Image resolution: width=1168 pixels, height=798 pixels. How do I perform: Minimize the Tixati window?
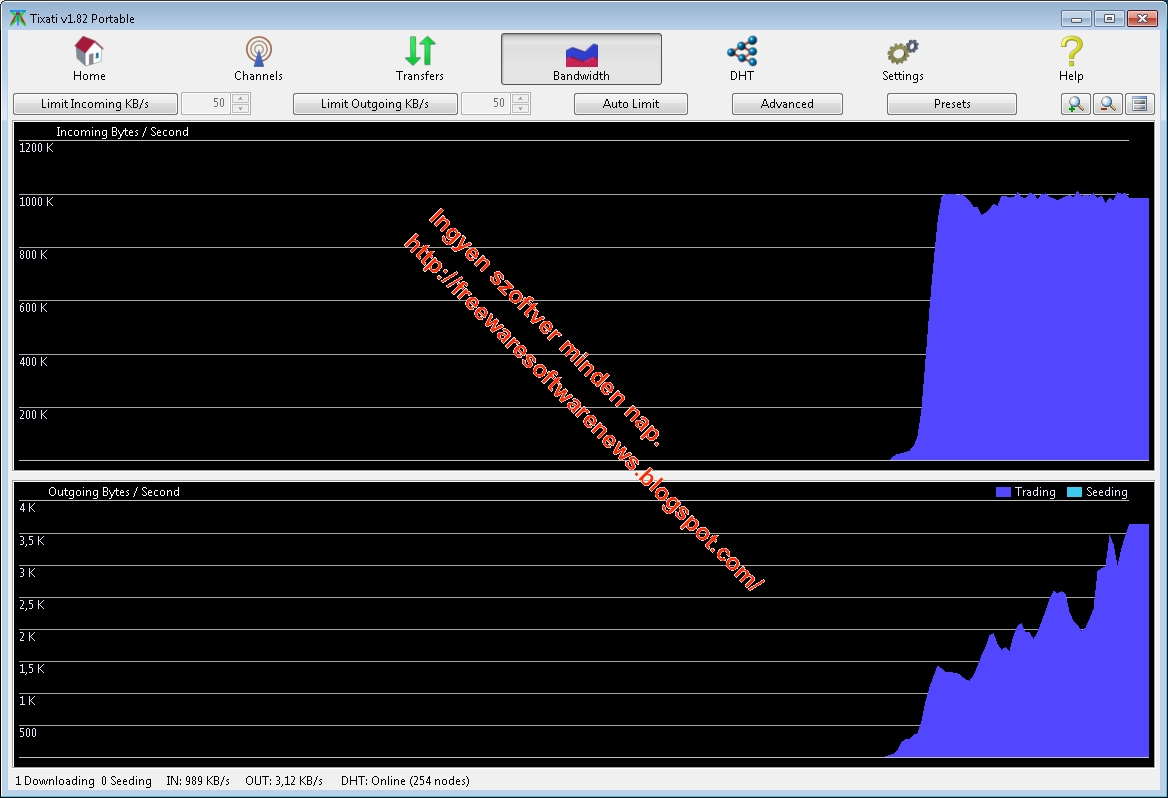click(1076, 18)
